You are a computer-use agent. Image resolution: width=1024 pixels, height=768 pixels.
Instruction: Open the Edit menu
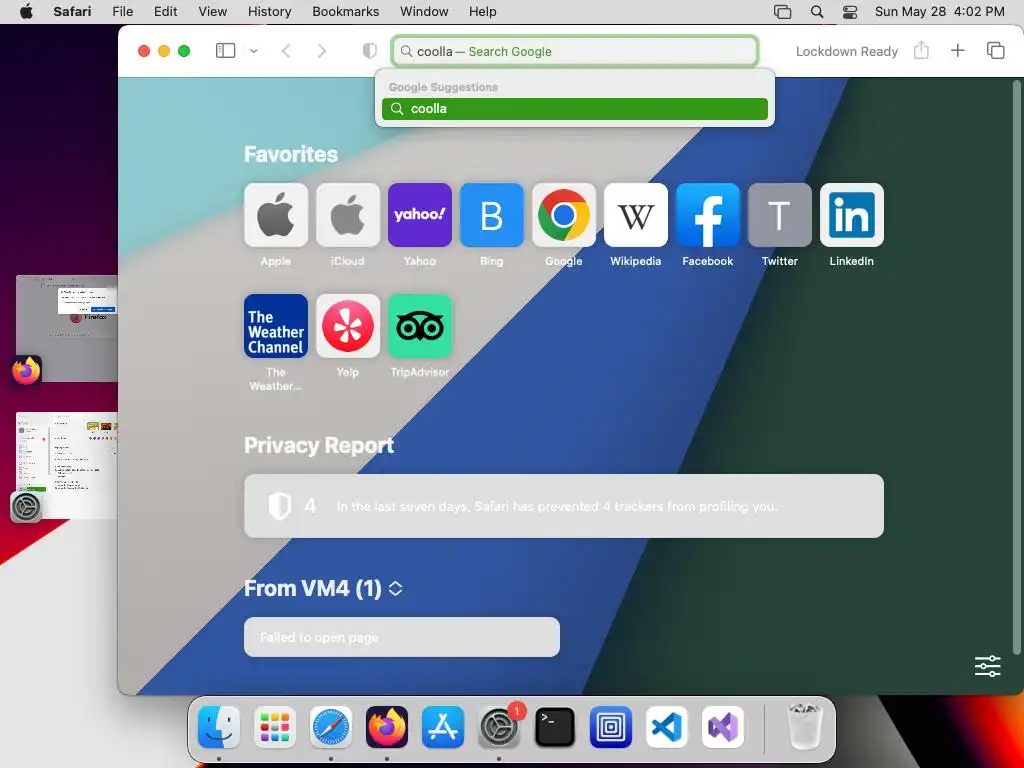[x=165, y=12]
